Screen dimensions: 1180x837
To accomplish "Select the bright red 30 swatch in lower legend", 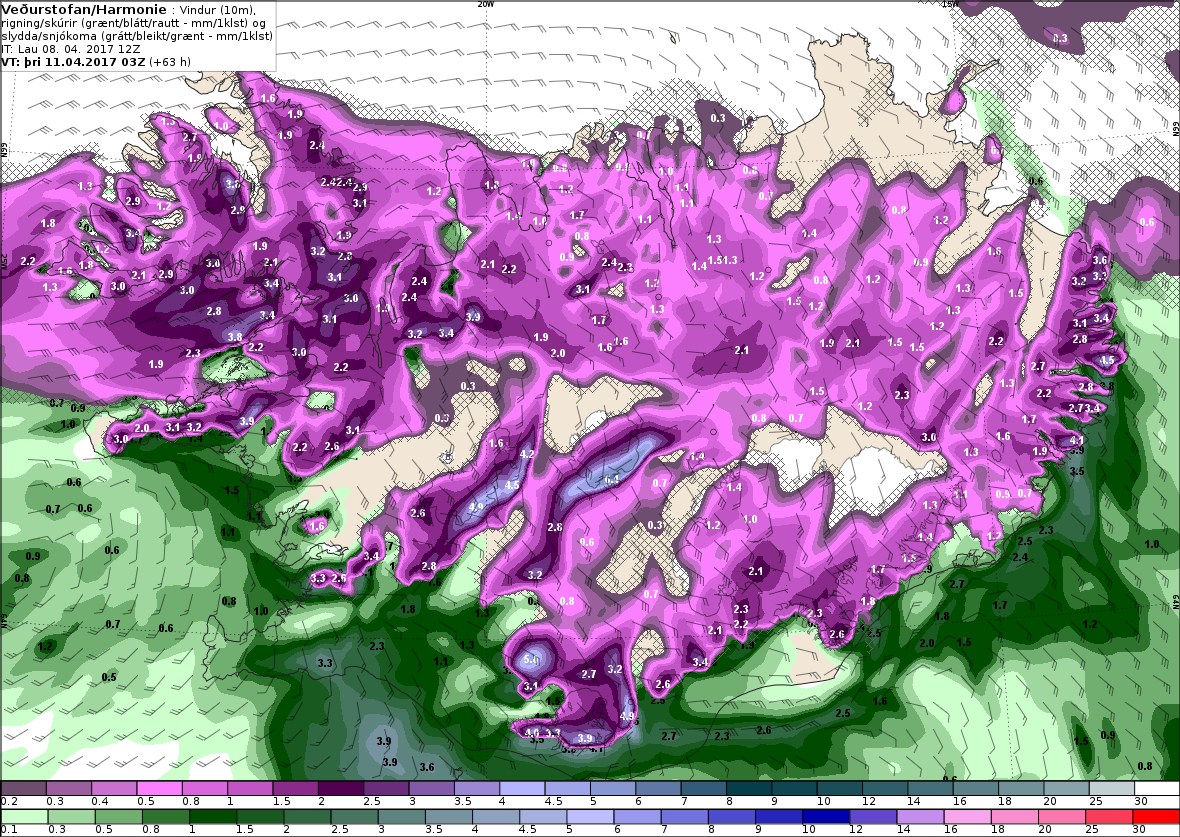I will click(1155, 817).
